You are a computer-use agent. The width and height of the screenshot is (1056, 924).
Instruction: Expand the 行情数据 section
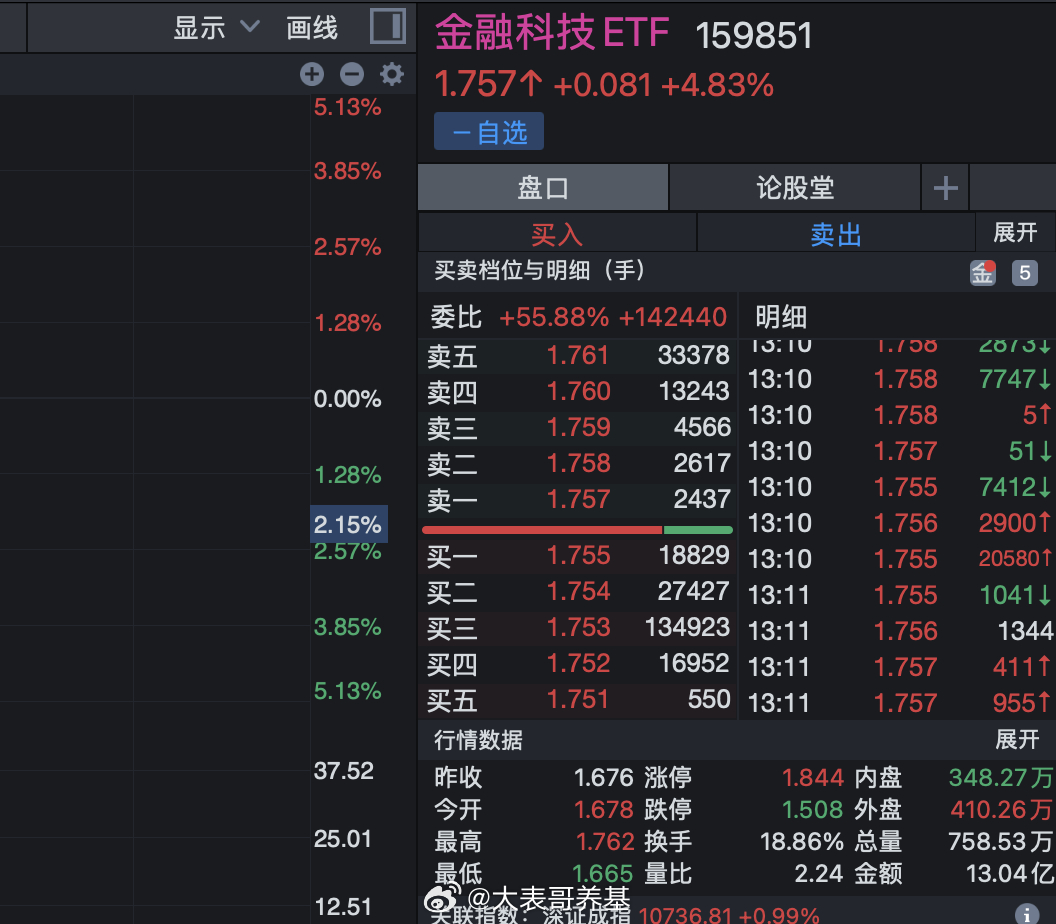tap(1017, 739)
